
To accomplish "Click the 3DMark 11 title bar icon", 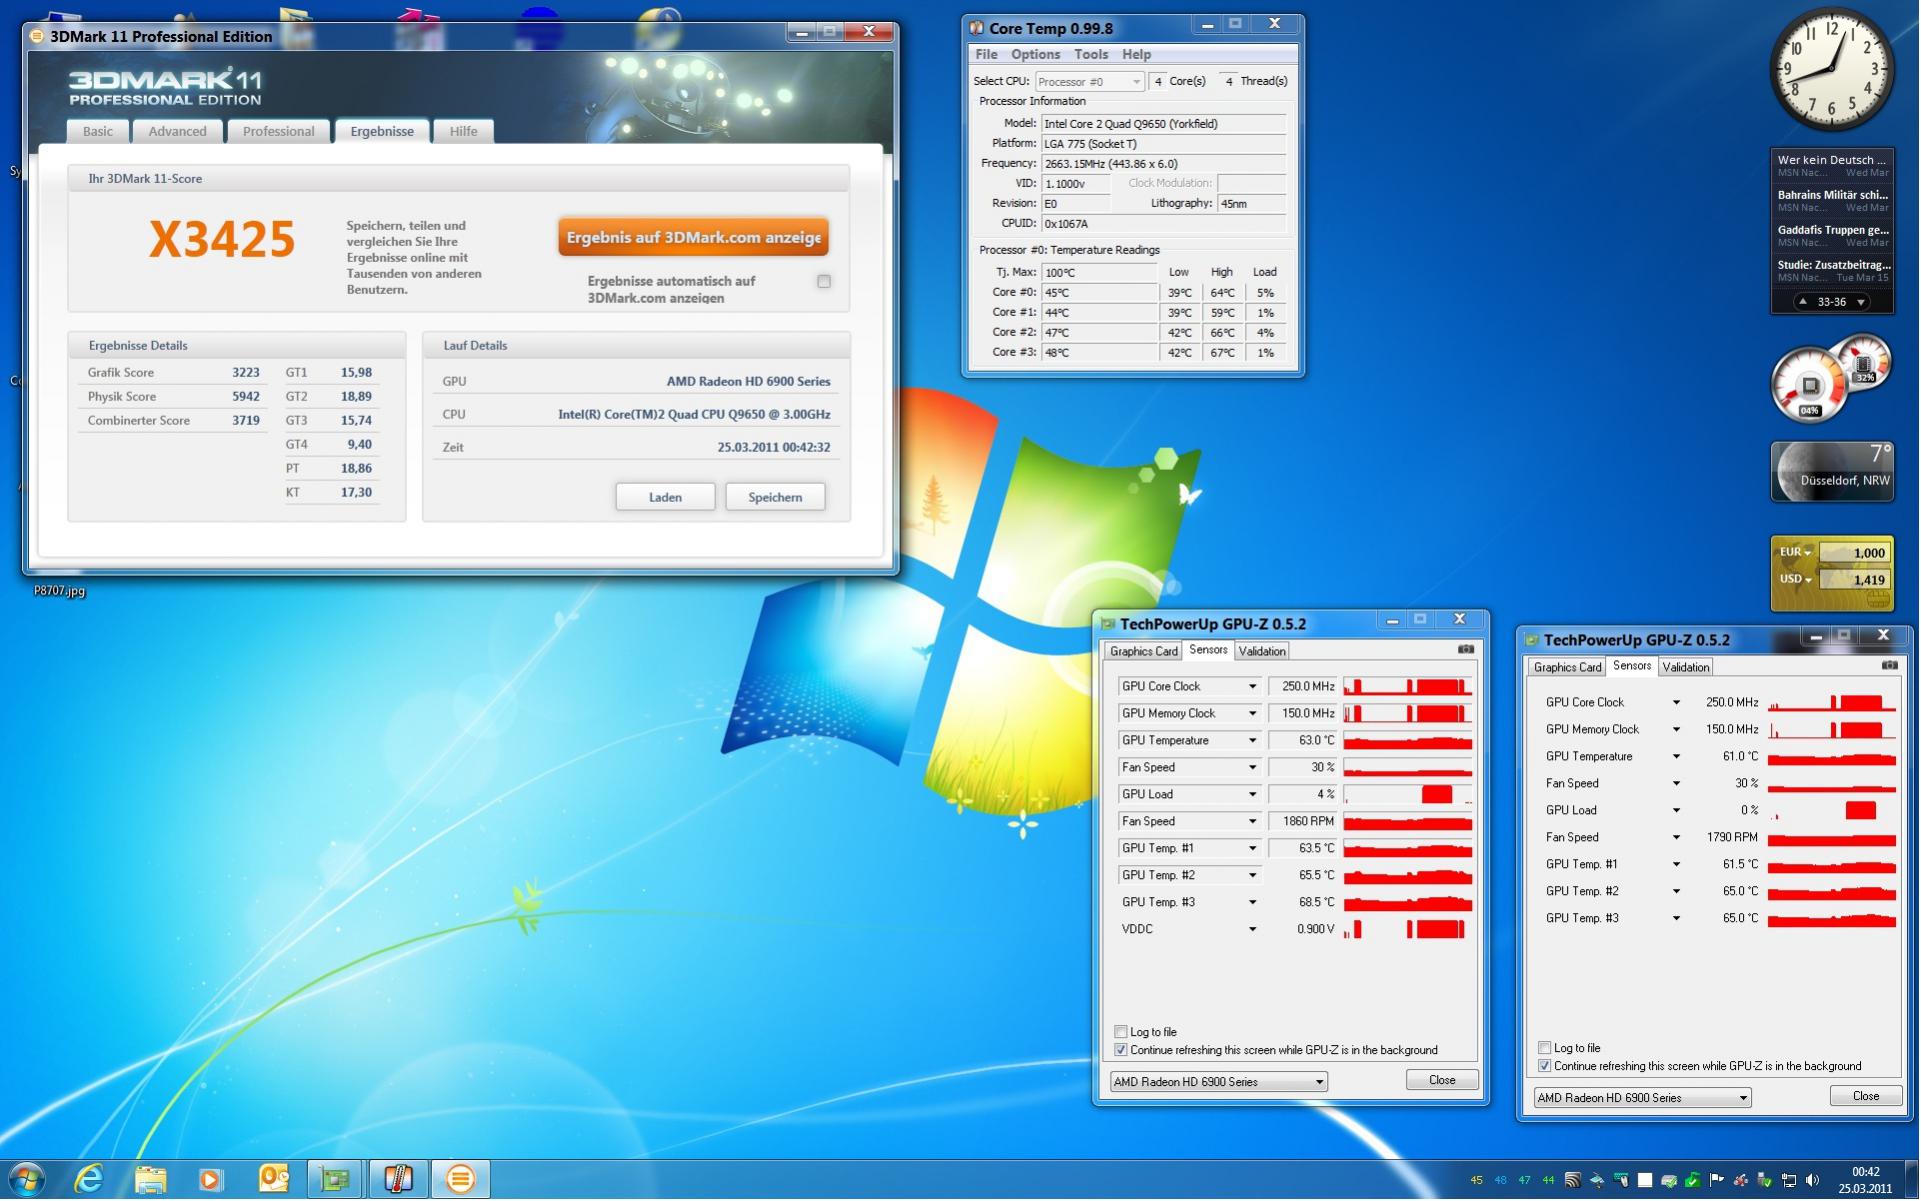I will (x=37, y=37).
